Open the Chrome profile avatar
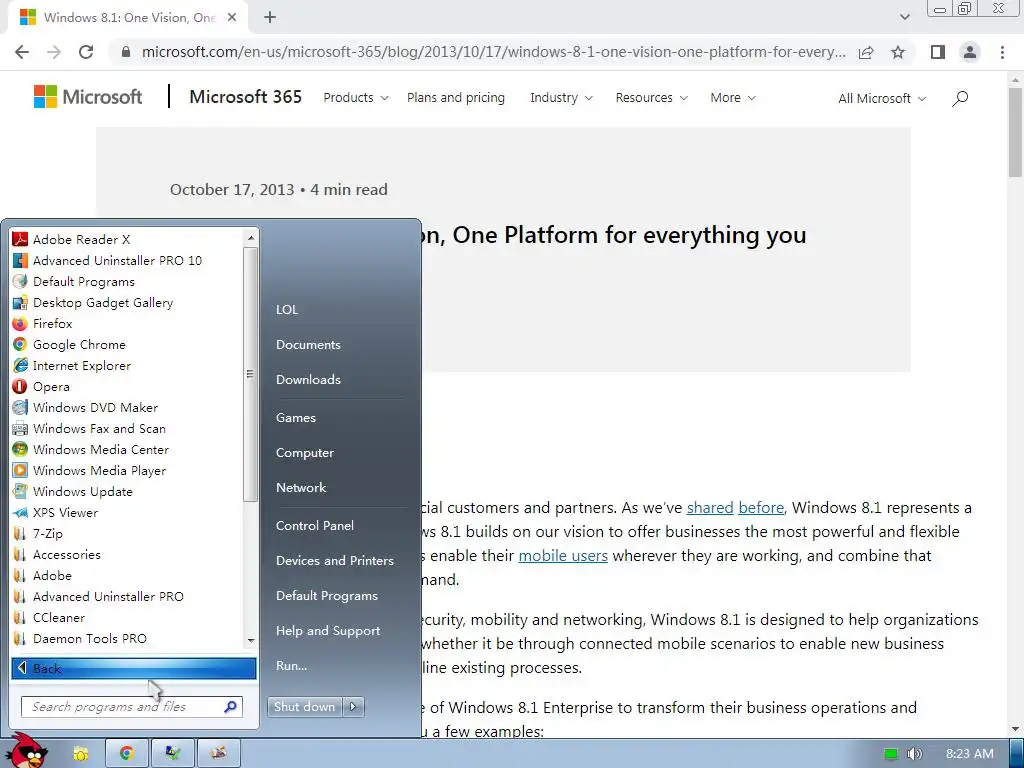The image size is (1024, 768). pyautogui.click(x=970, y=52)
